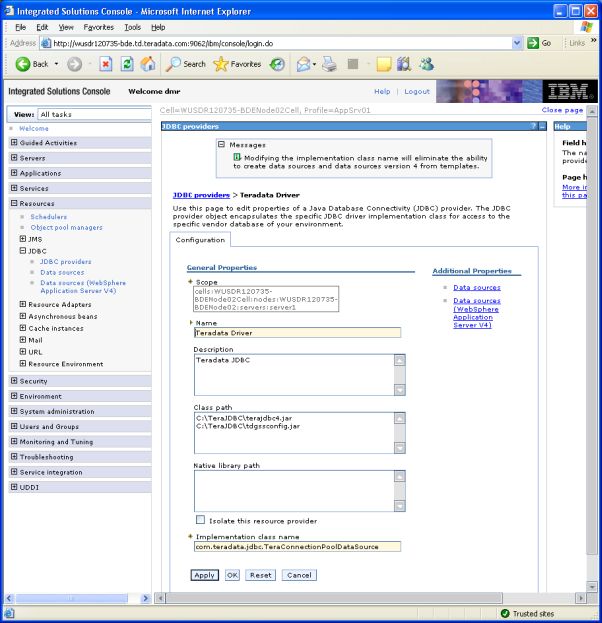Click the Cancel button
The height and width of the screenshot is (623, 602).
(x=299, y=575)
